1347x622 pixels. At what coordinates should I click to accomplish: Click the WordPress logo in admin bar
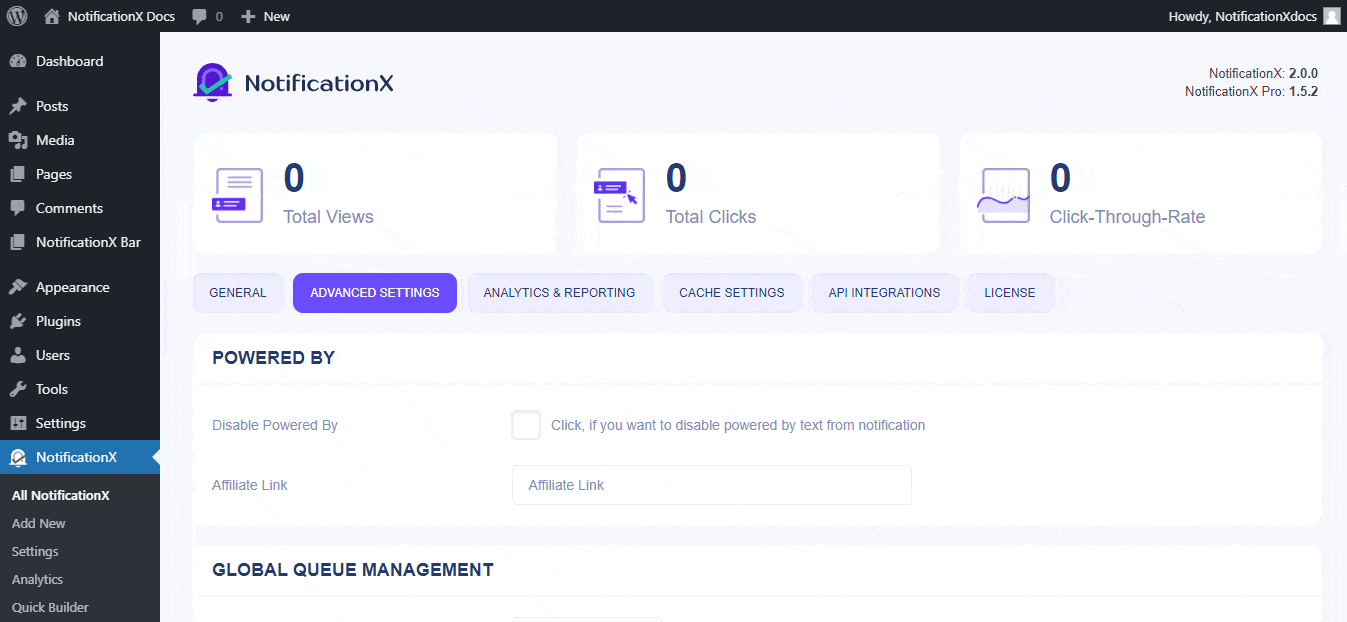tap(15, 15)
